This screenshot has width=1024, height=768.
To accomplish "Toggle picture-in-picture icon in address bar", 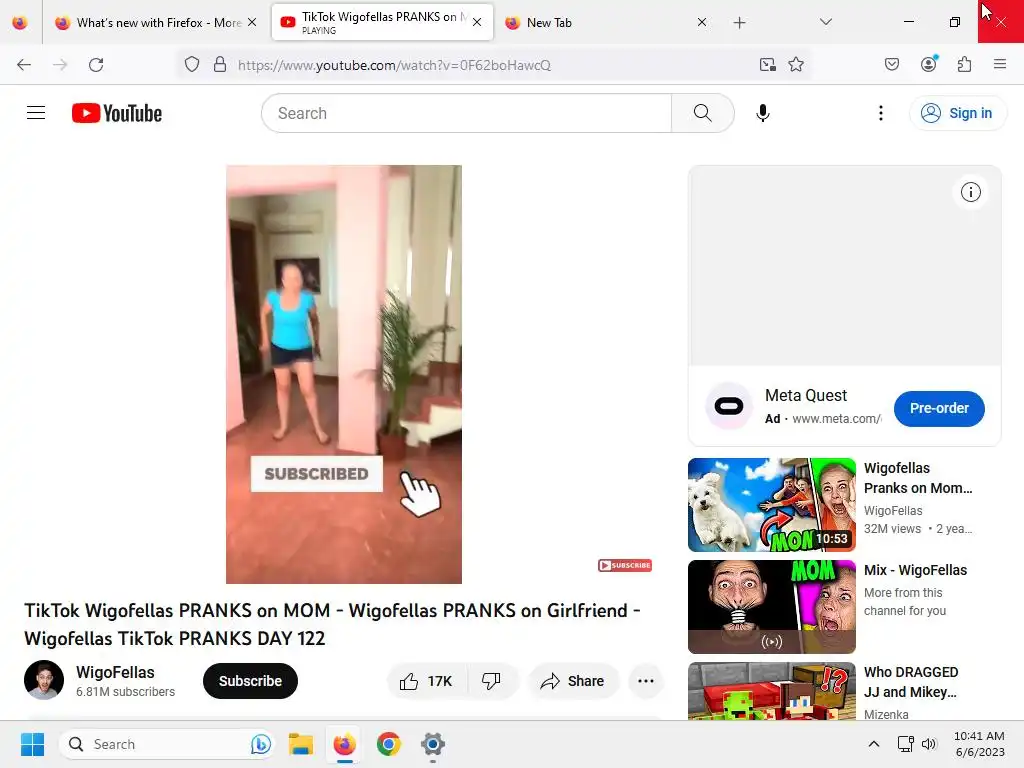I will tap(767, 65).
